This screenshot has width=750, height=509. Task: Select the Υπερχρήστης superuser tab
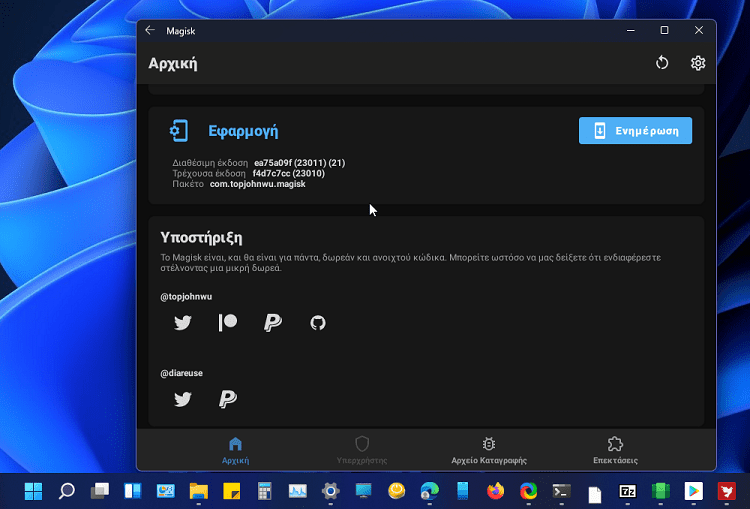362,450
